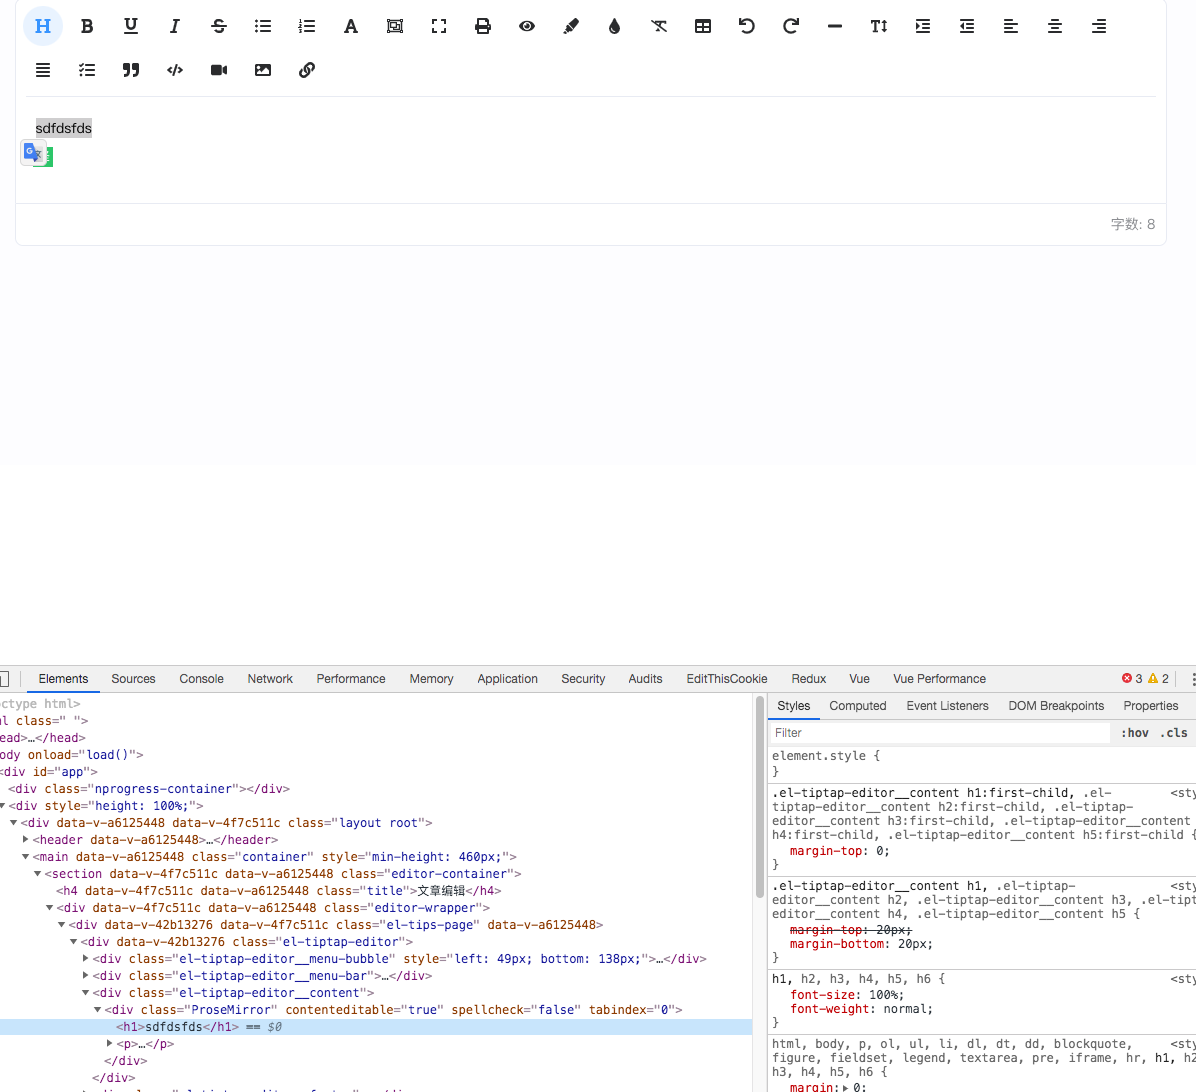Open the heading level dropdown
Image resolution: width=1196 pixels, height=1092 pixels.
pyautogui.click(x=43, y=26)
